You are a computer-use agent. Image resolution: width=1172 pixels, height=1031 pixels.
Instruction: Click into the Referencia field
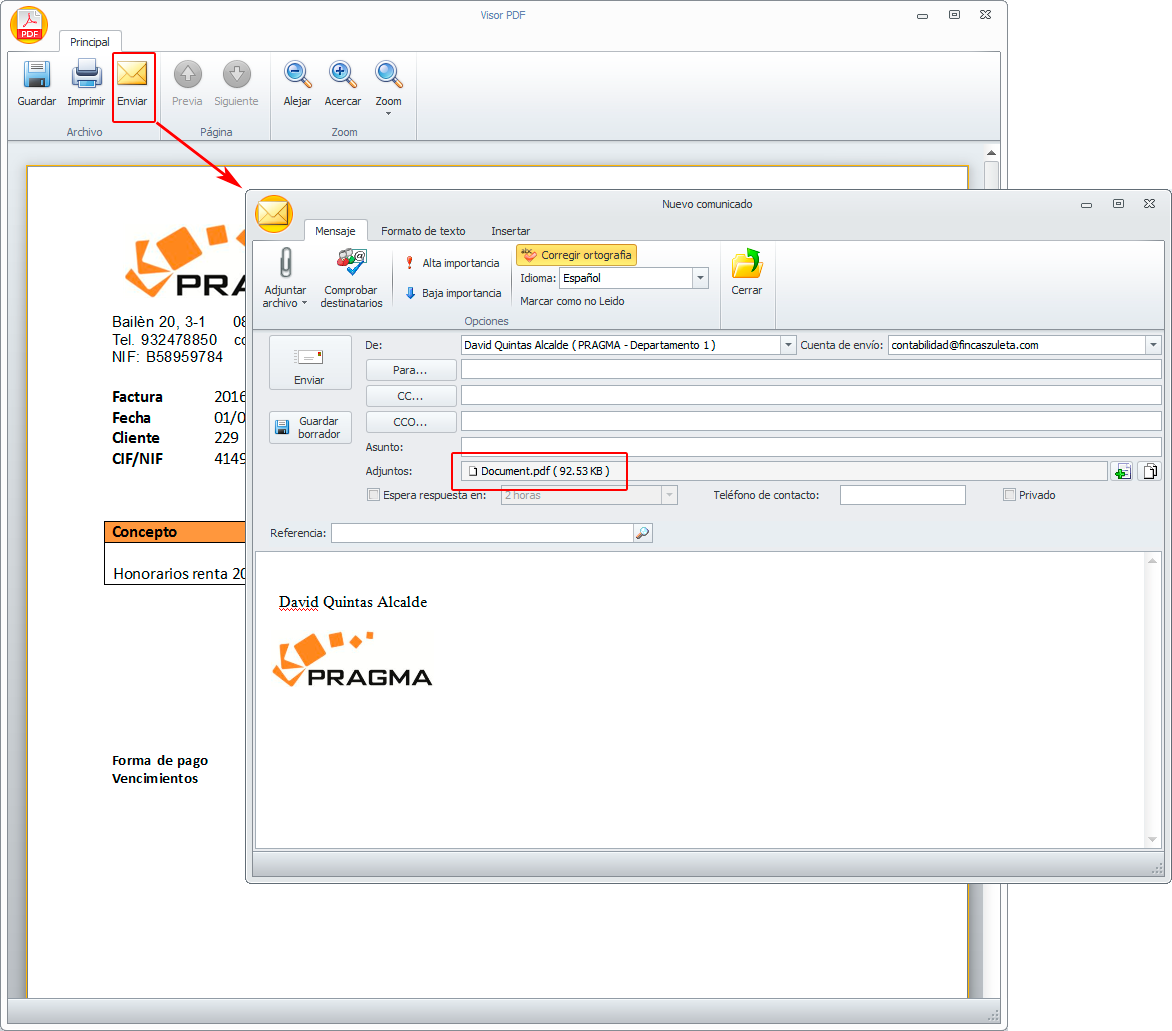(x=482, y=533)
